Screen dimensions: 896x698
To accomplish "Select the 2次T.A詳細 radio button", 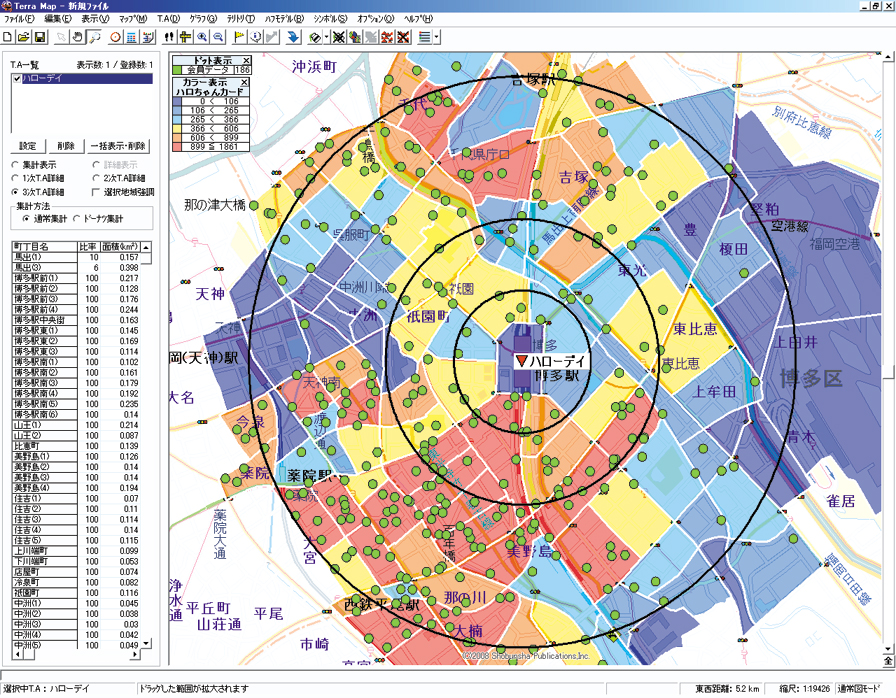I will (96, 178).
